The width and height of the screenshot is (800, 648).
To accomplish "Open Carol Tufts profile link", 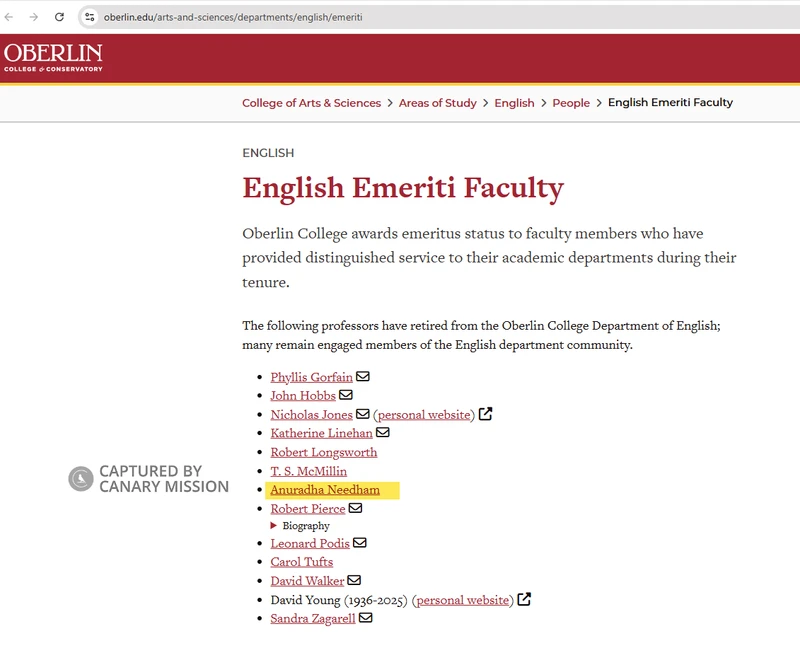I will (302, 562).
